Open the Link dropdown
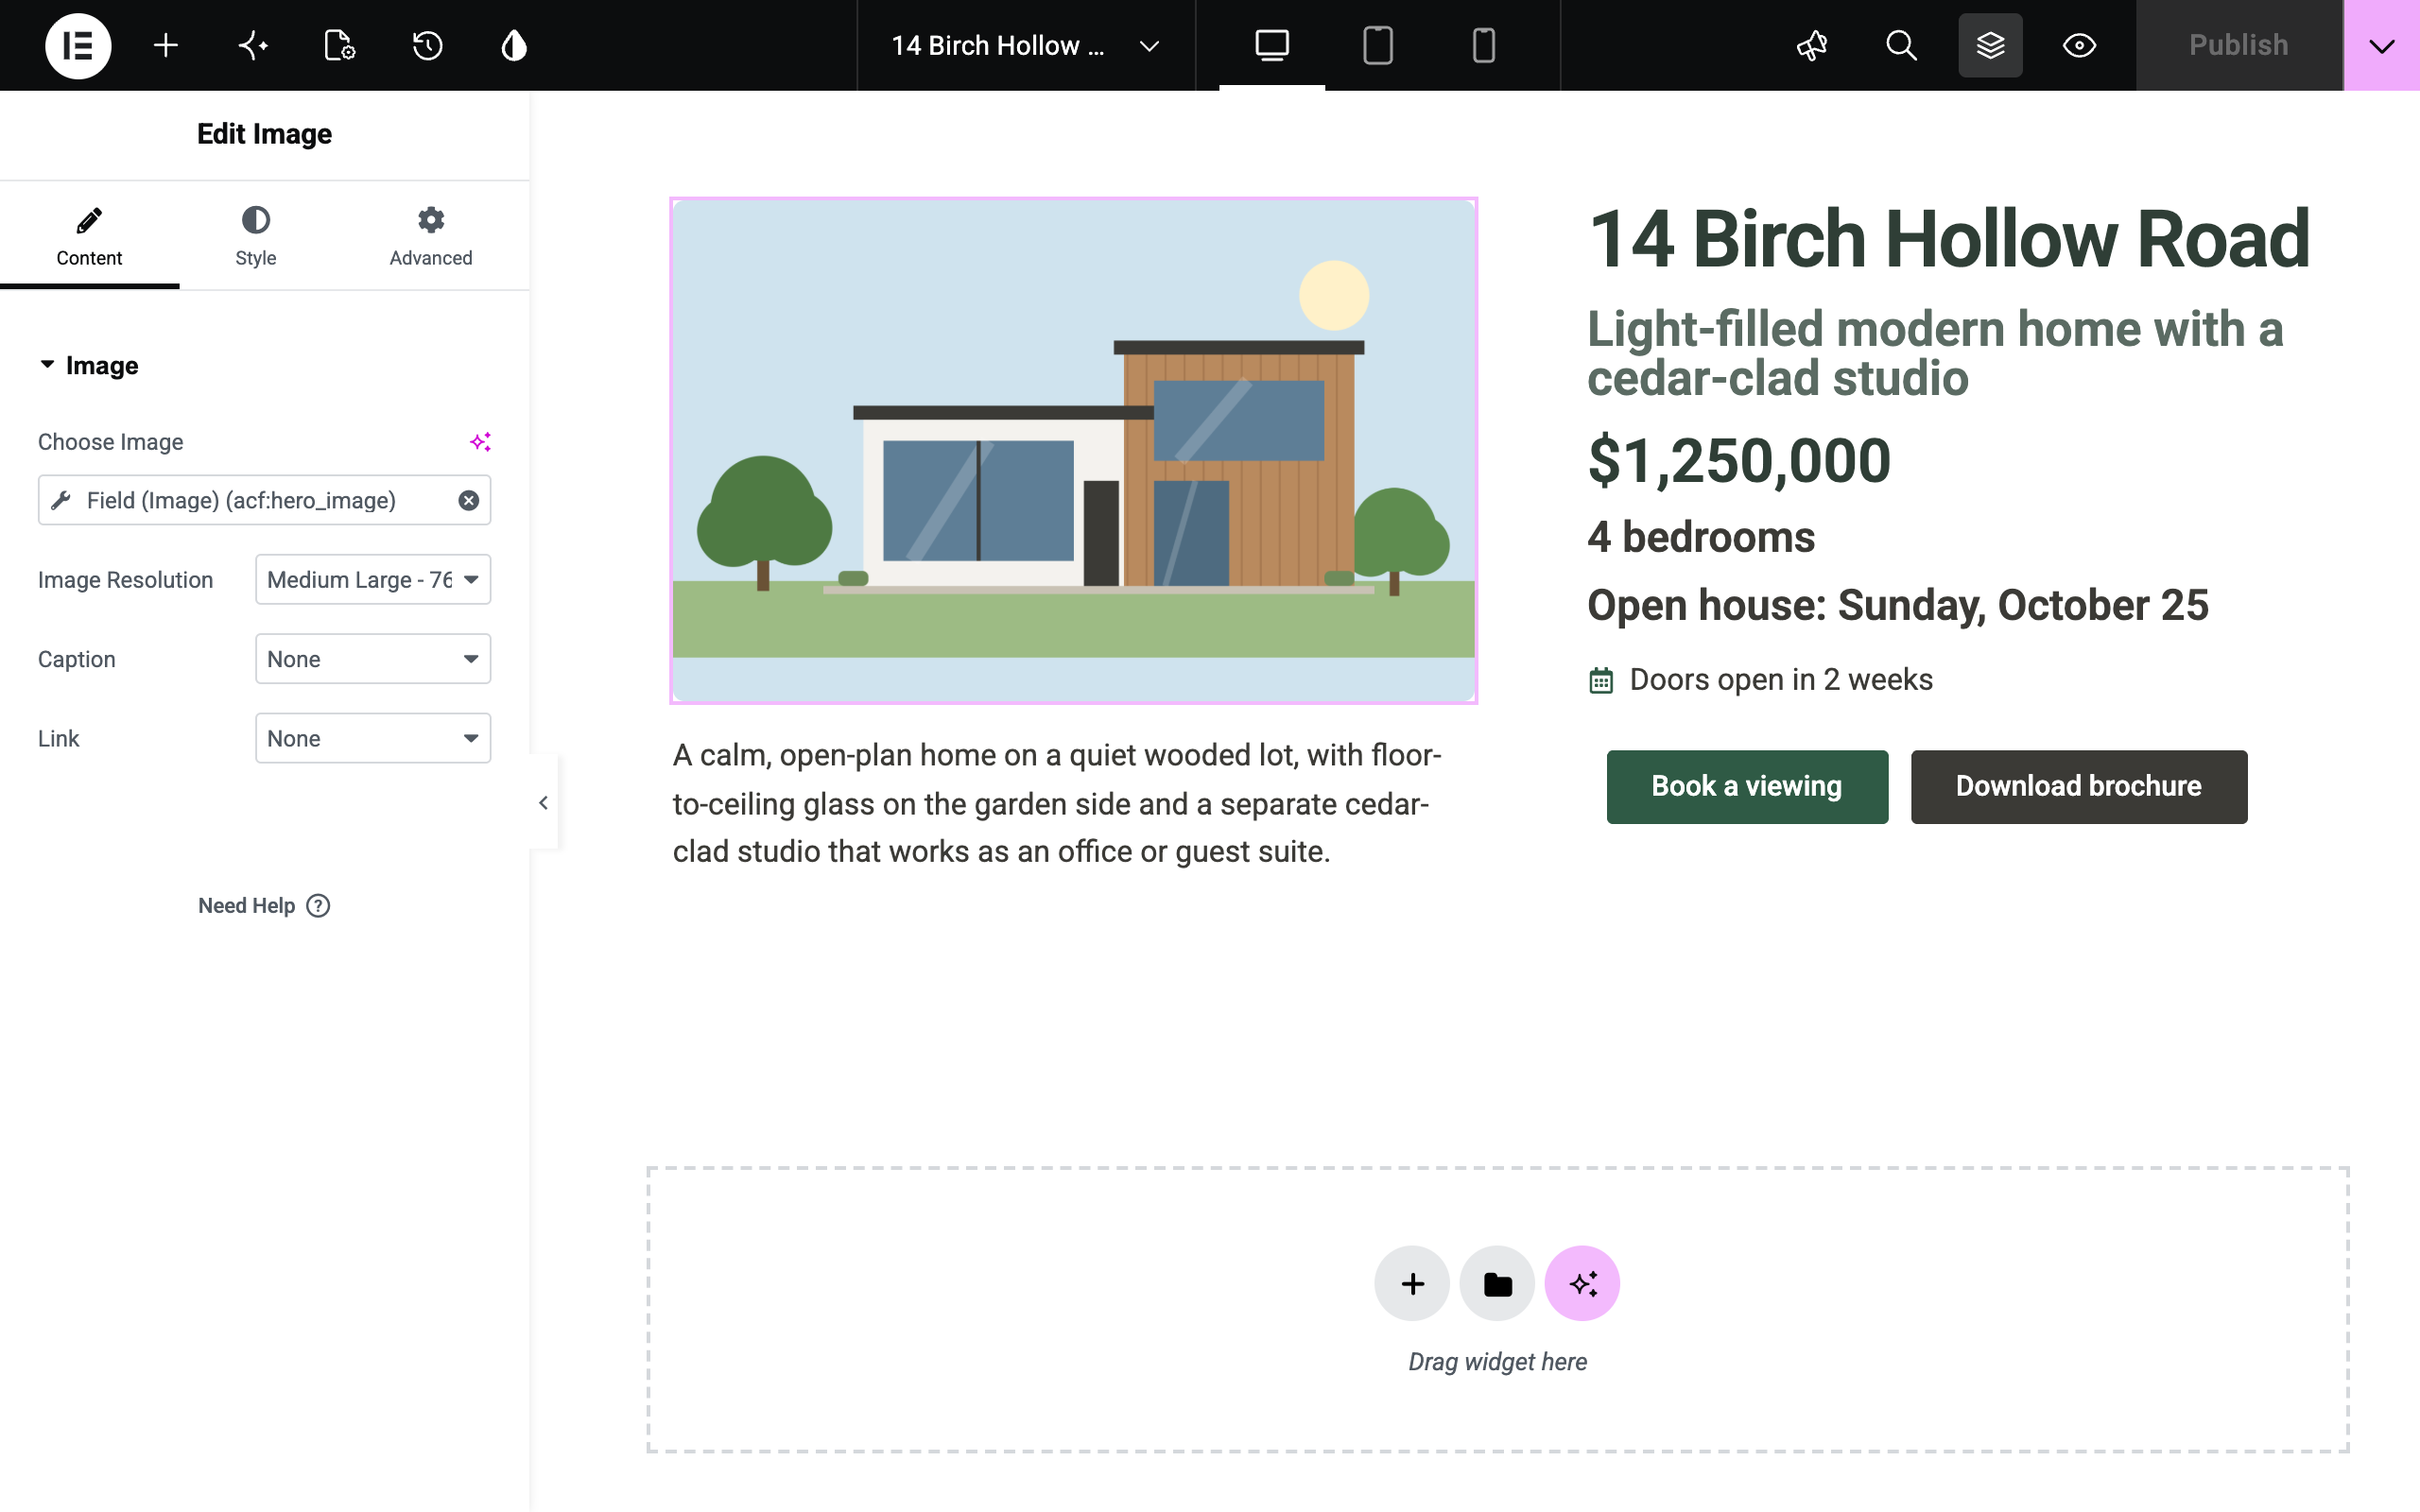The height and width of the screenshot is (1512, 2420). [x=373, y=738]
